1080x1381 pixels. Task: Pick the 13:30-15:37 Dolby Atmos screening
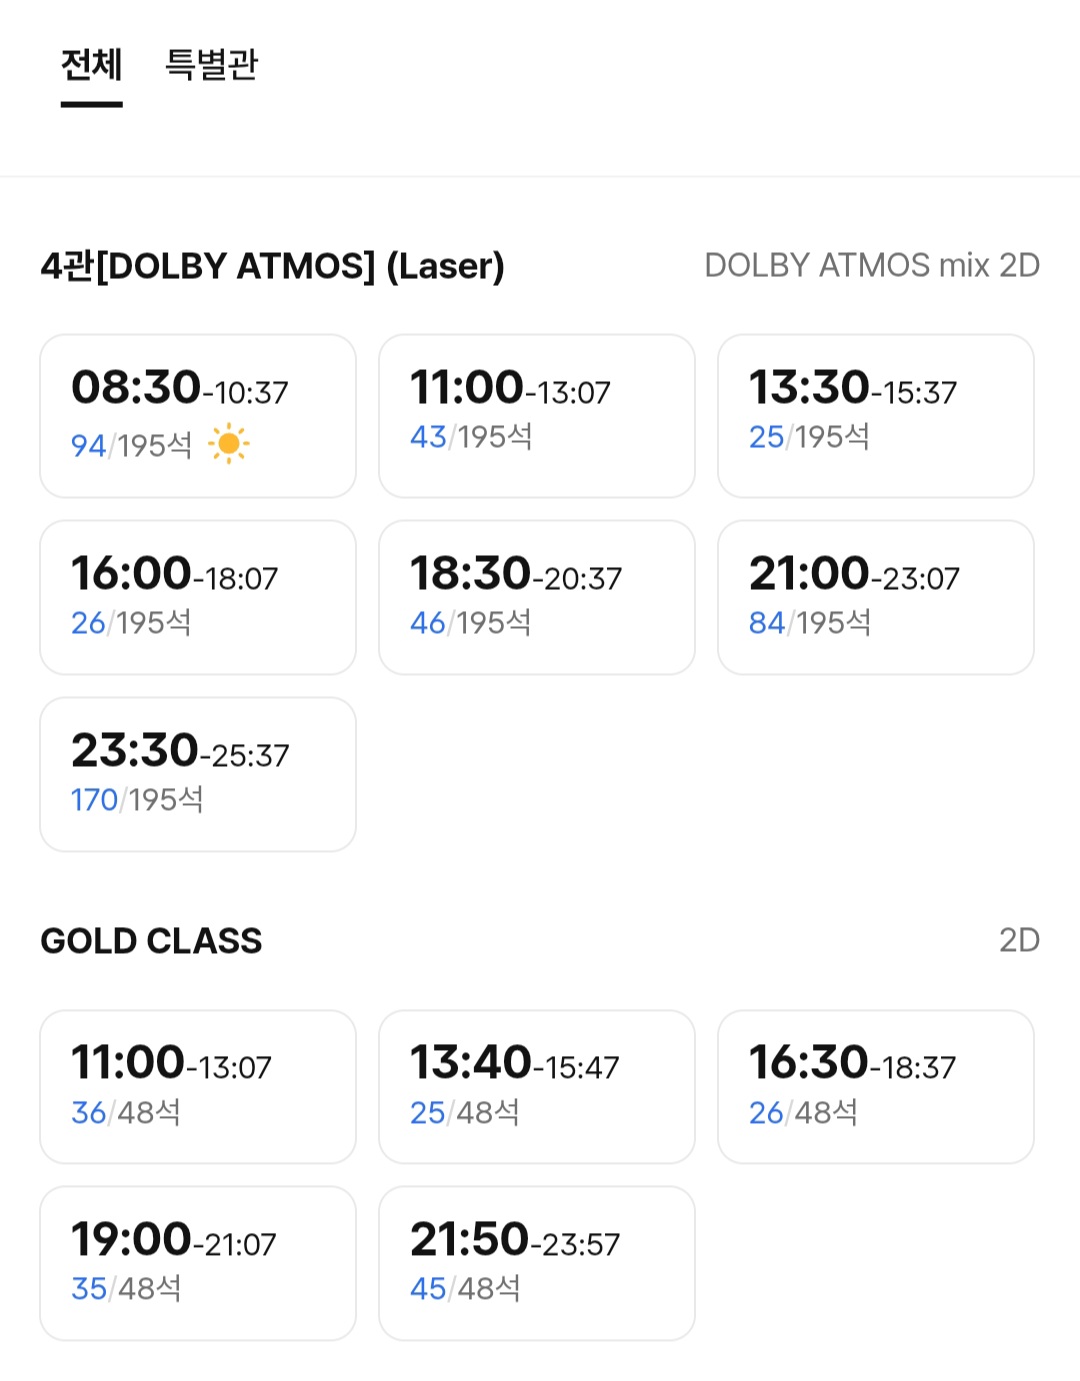(x=876, y=416)
